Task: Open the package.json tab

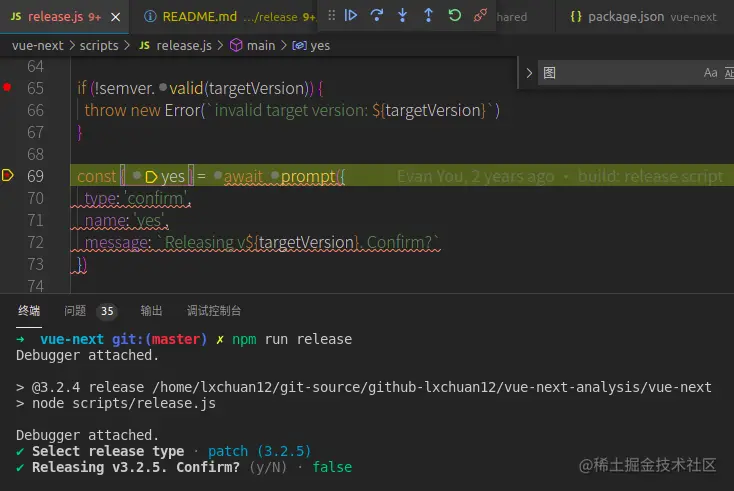Action: coord(643,17)
